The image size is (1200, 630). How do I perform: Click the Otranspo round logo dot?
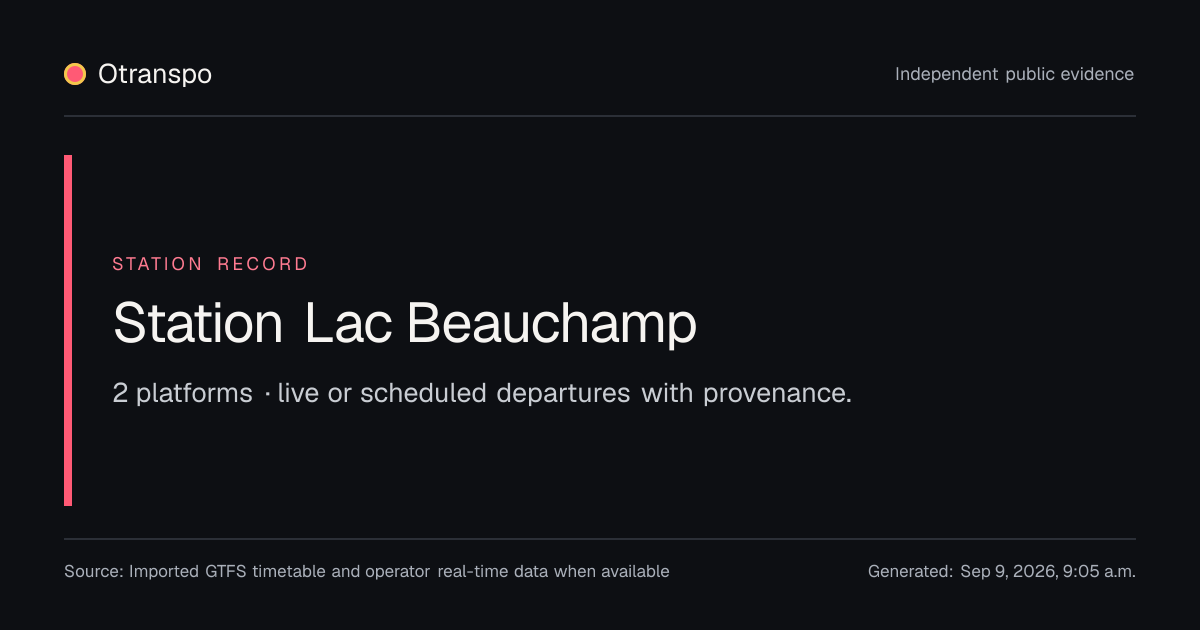coord(75,74)
